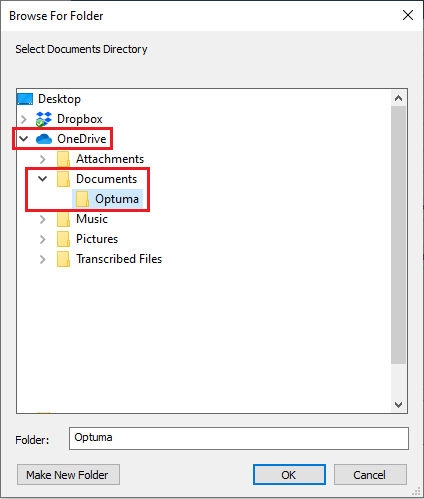Expand the Dropbox tree node
This screenshot has height=499, width=424.
click(24, 119)
